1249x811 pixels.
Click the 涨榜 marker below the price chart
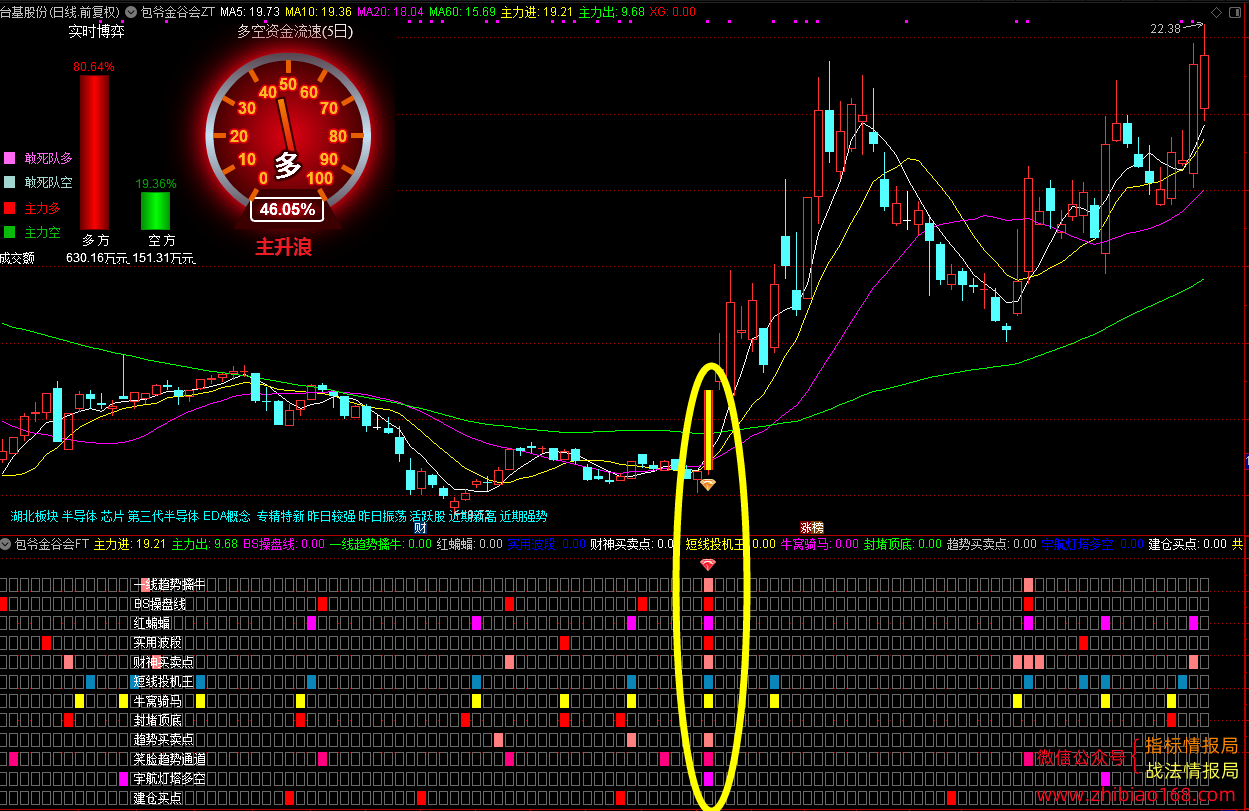pos(811,527)
